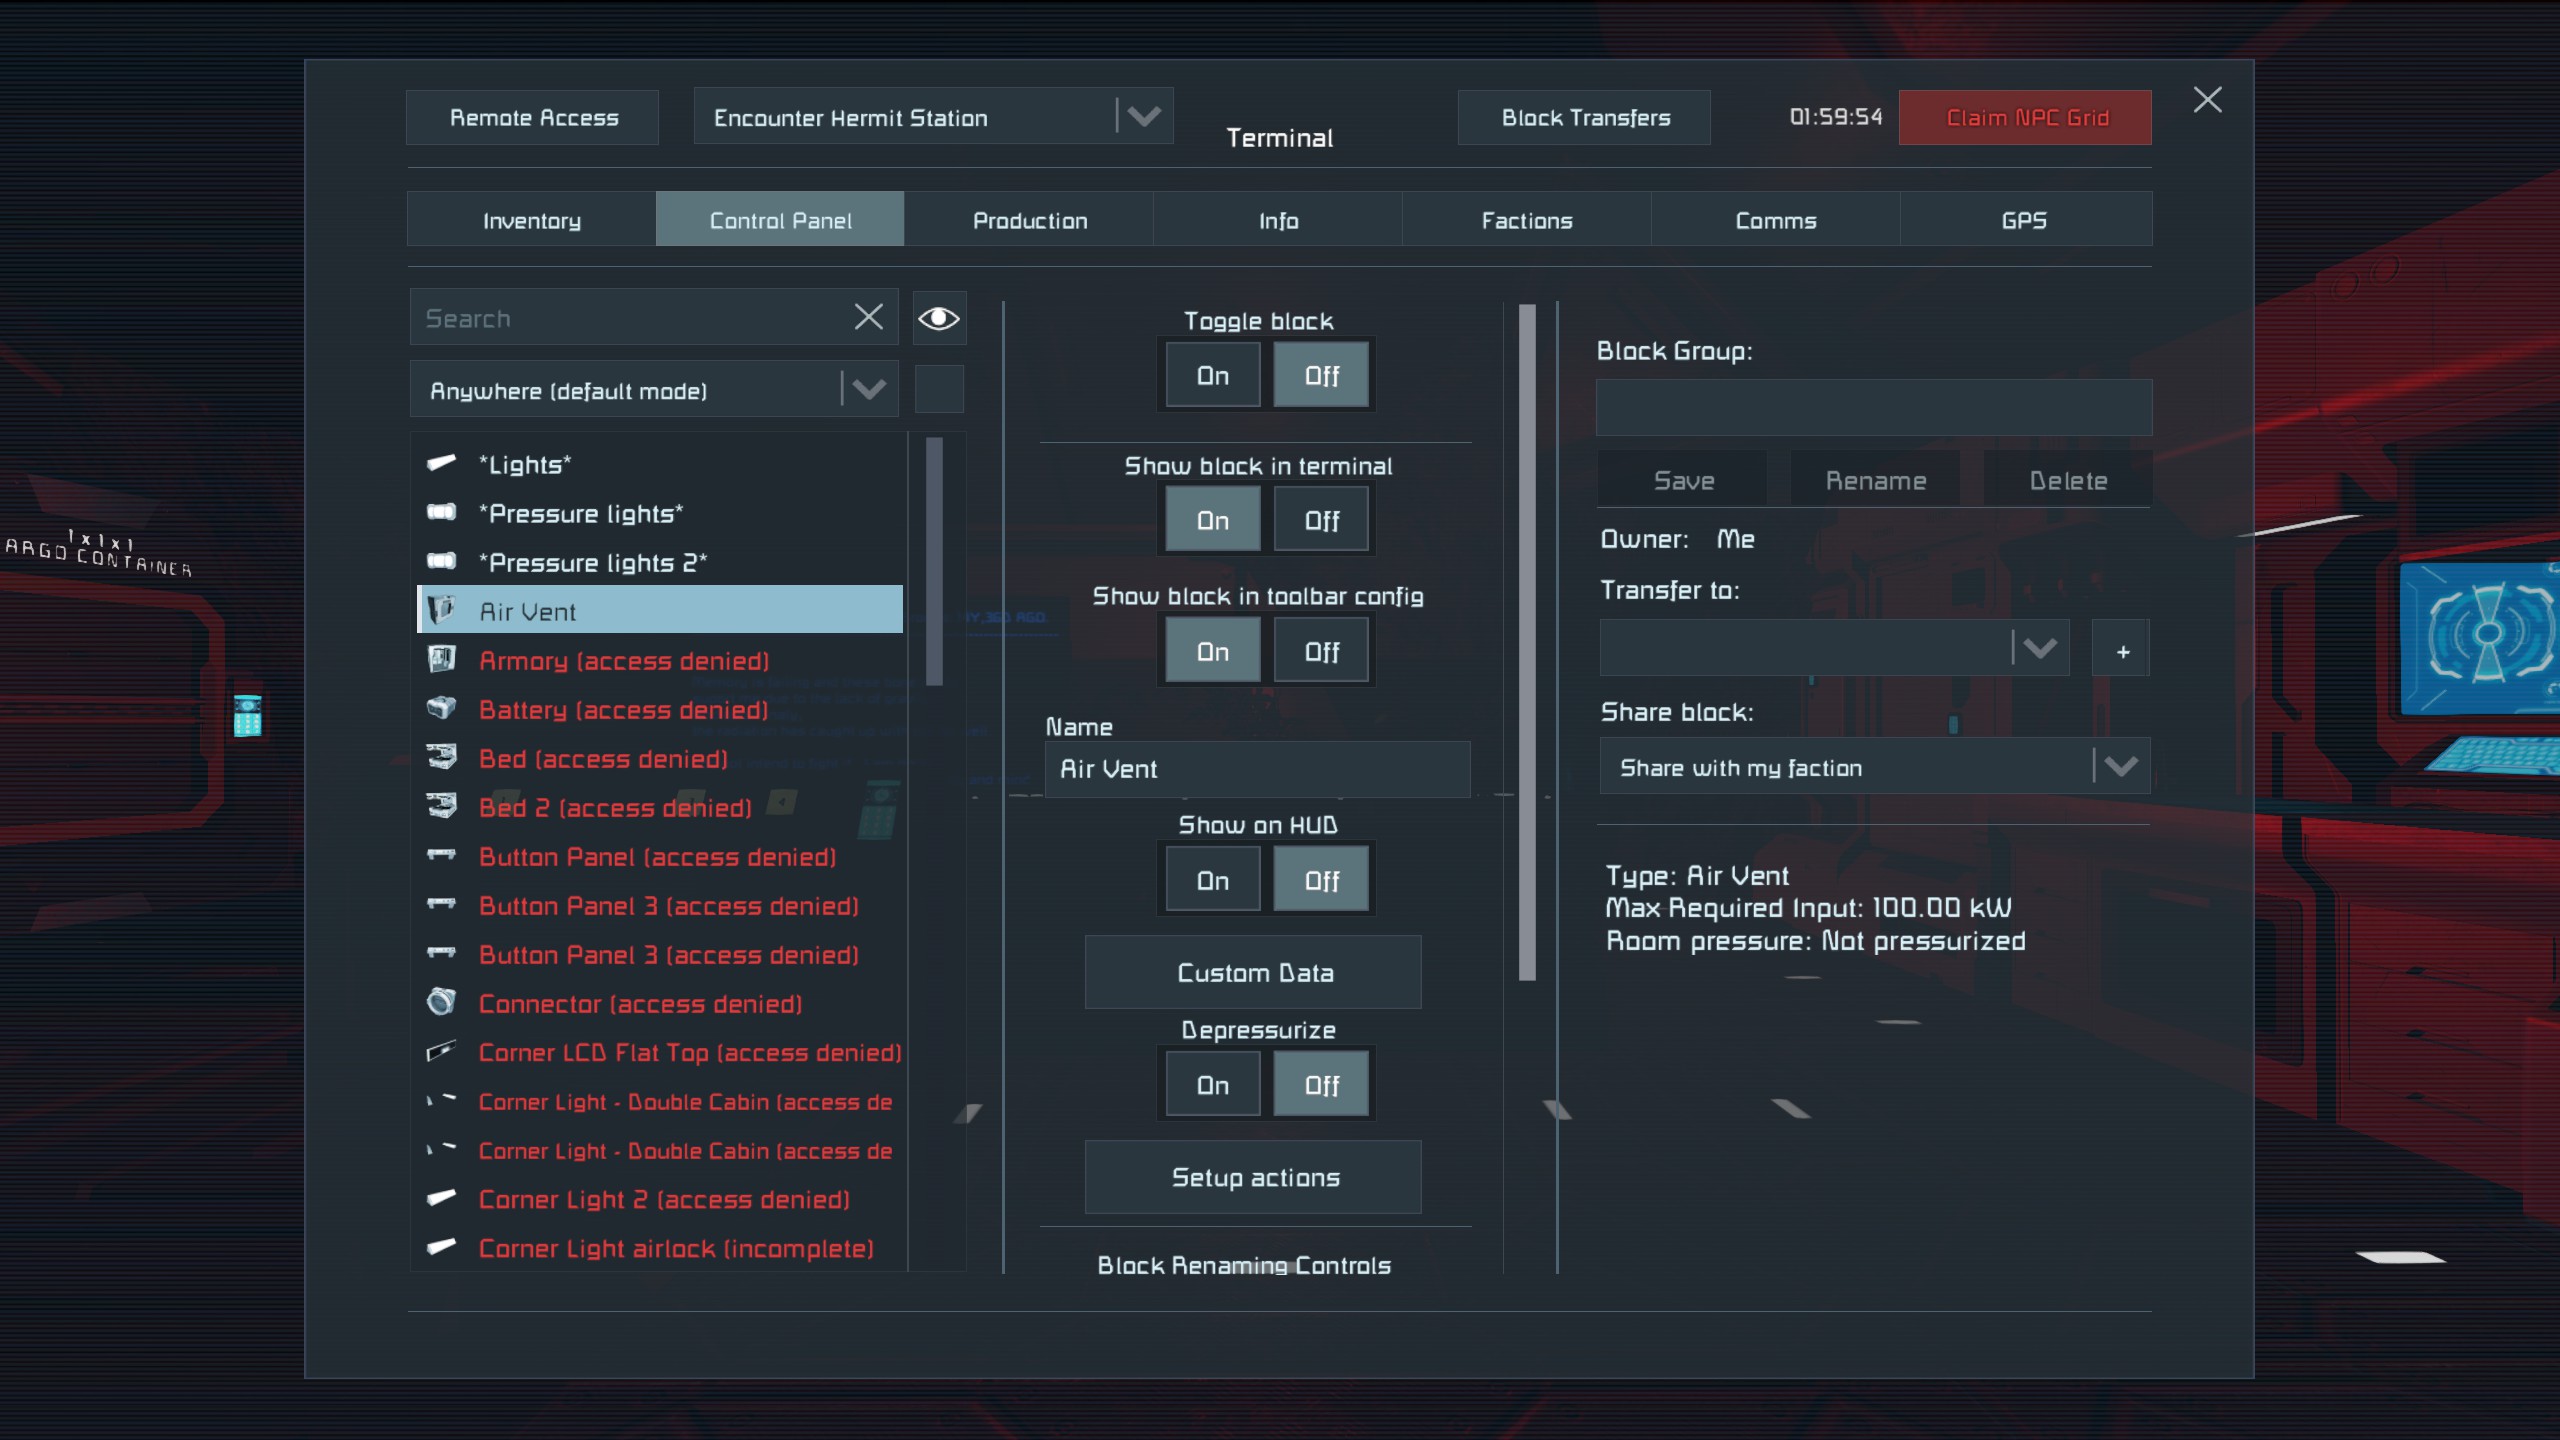Switch to the Inventory tab

point(531,220)
